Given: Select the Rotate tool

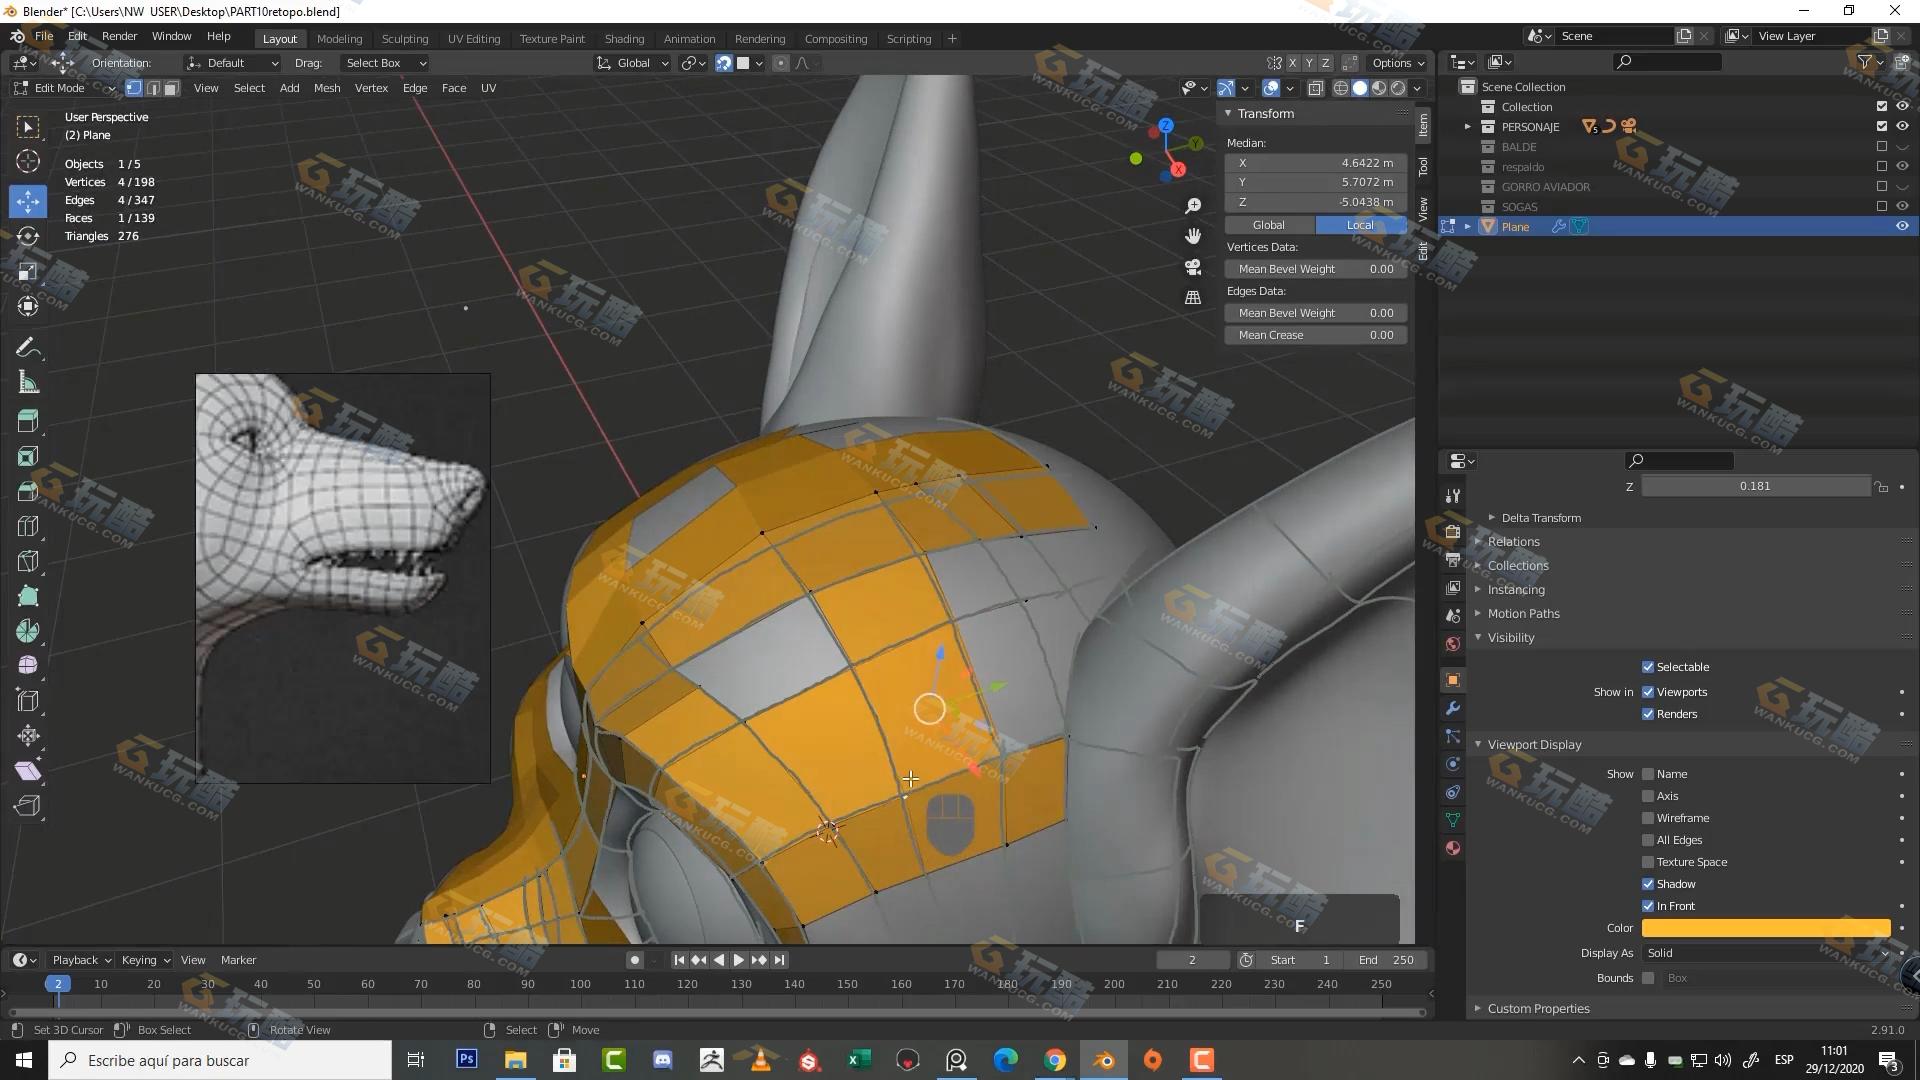Looking at the screenshot, I should [x=28, y=236].
